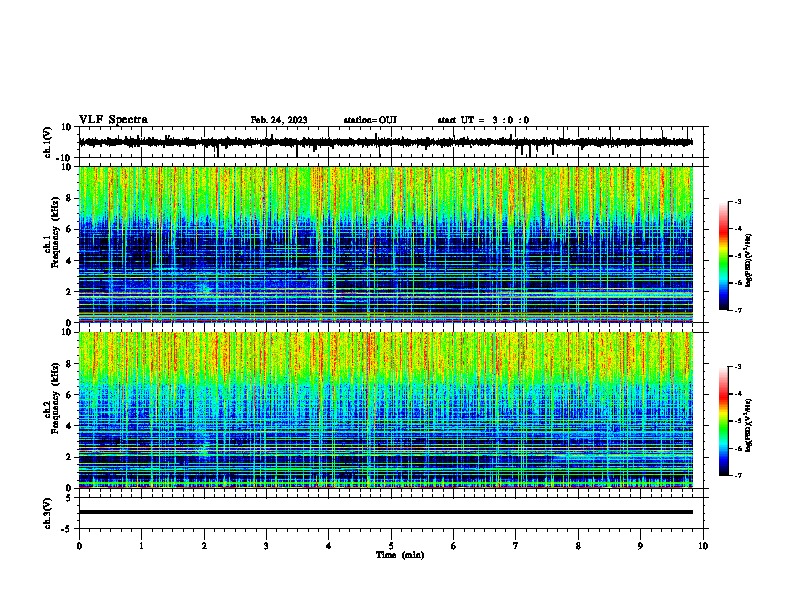The width and height of the screenshot is (792, 612).
Task: Click inside the ch.2 spectrogram plot
Action: (386, 410)
